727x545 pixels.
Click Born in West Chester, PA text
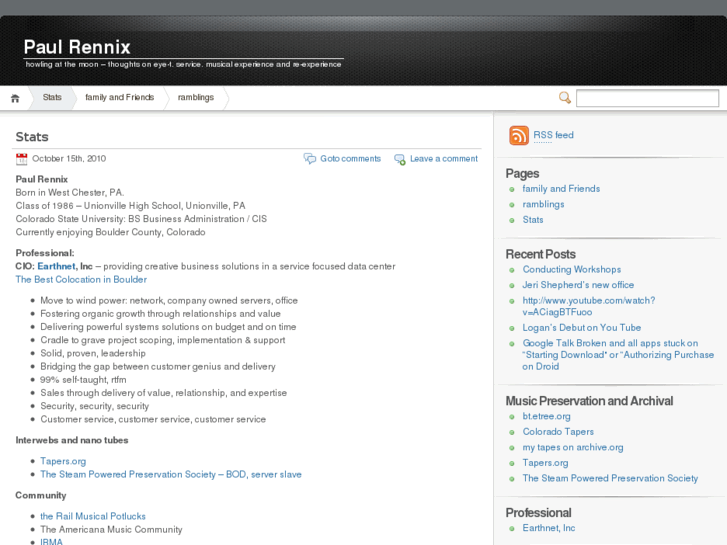click(x=70, y=192)
